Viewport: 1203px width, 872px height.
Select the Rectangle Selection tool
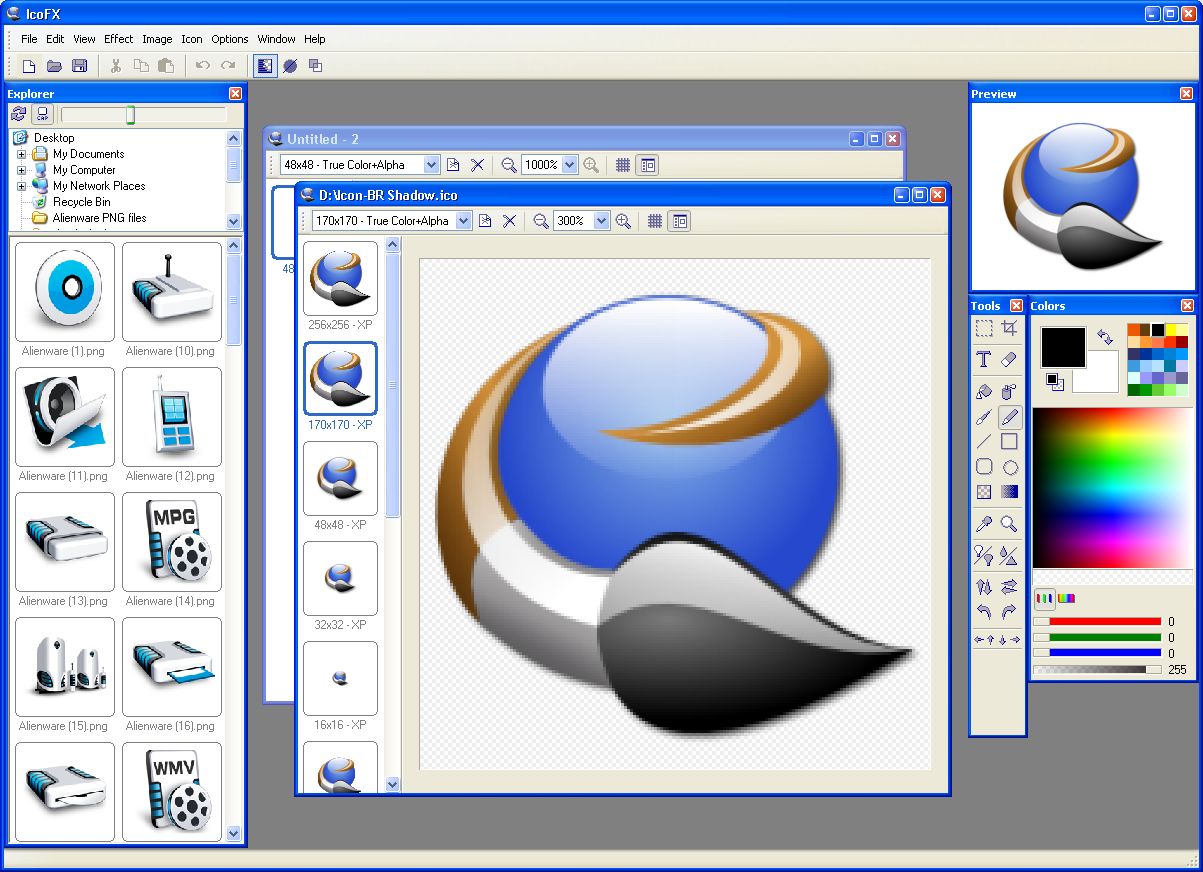click(x=984, y=328)
